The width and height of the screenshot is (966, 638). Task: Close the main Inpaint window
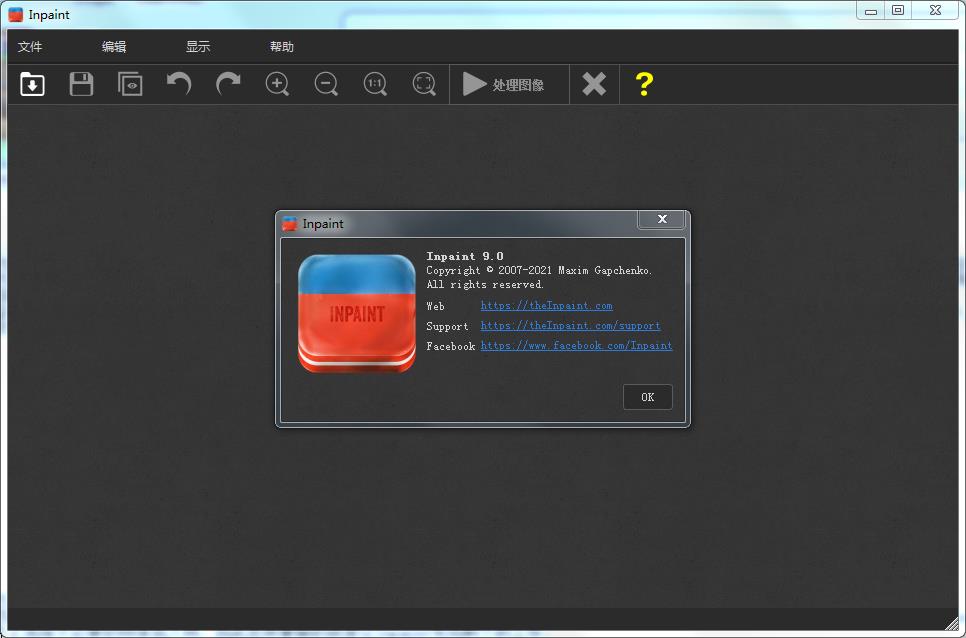point(936,10)
